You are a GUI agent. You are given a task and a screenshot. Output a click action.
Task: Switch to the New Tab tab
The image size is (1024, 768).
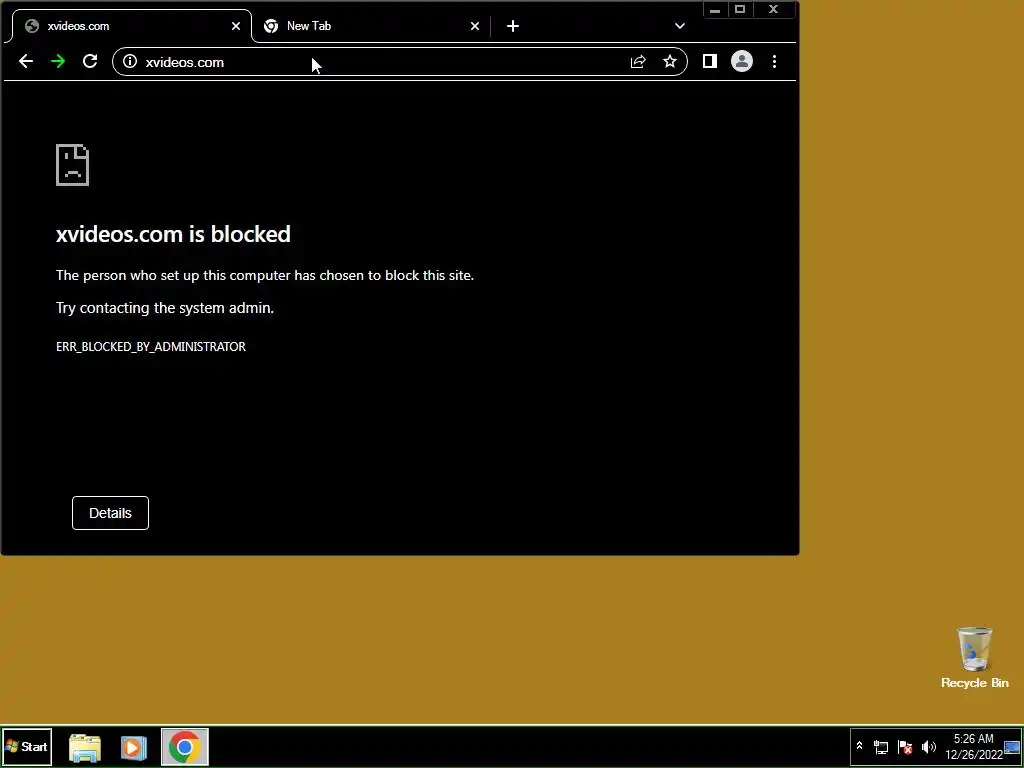370,26
